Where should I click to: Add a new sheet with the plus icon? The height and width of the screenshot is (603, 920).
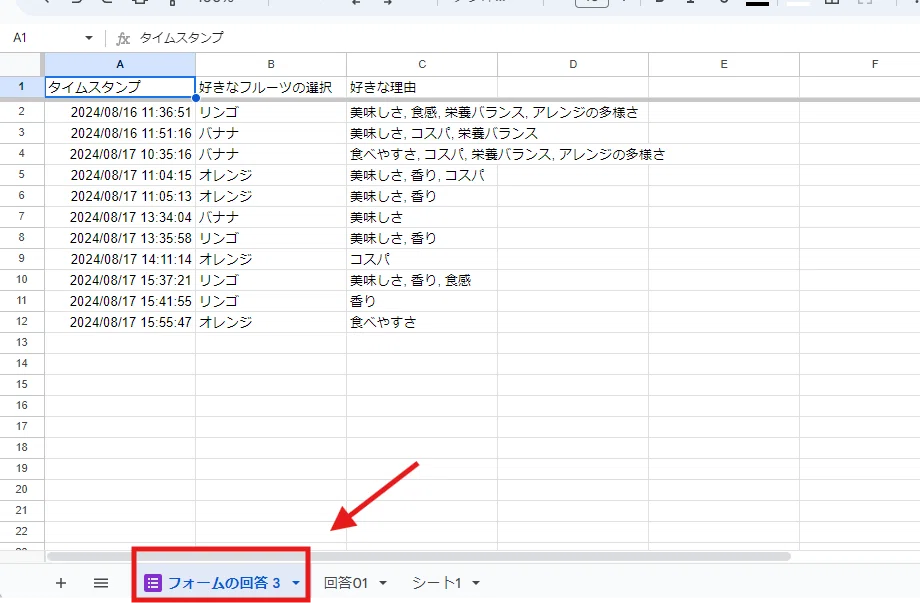[60, 583]
